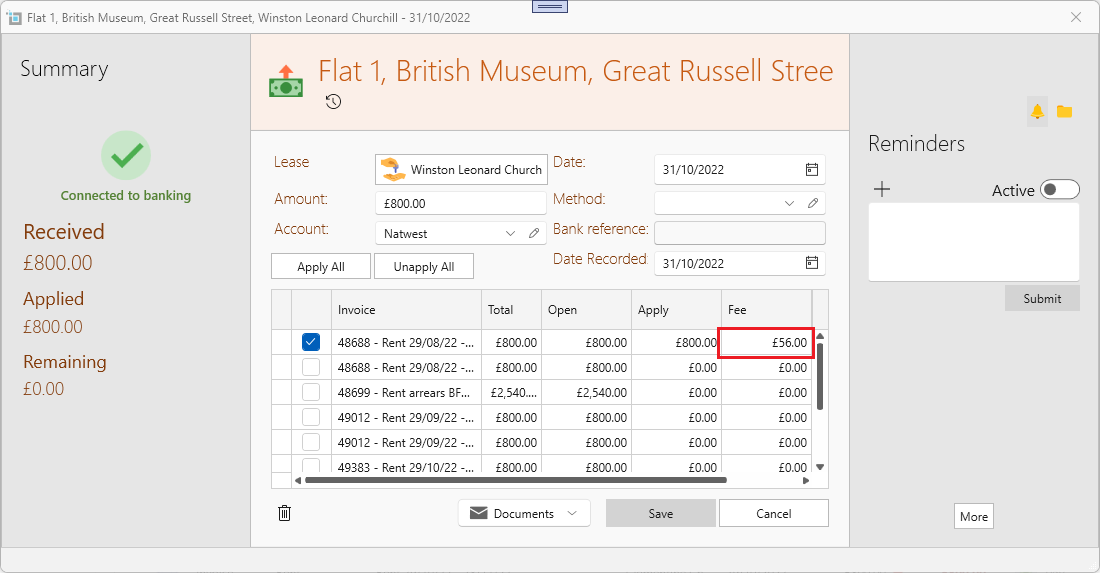Click the Open column header

[x=586, y=310]
